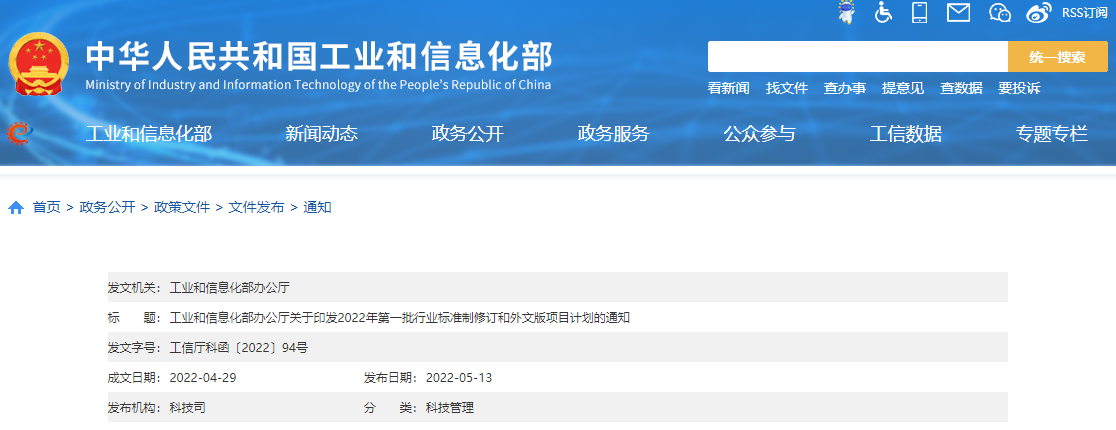
Task: Select the 政务服务 navigation item
Action: (613, 134)
